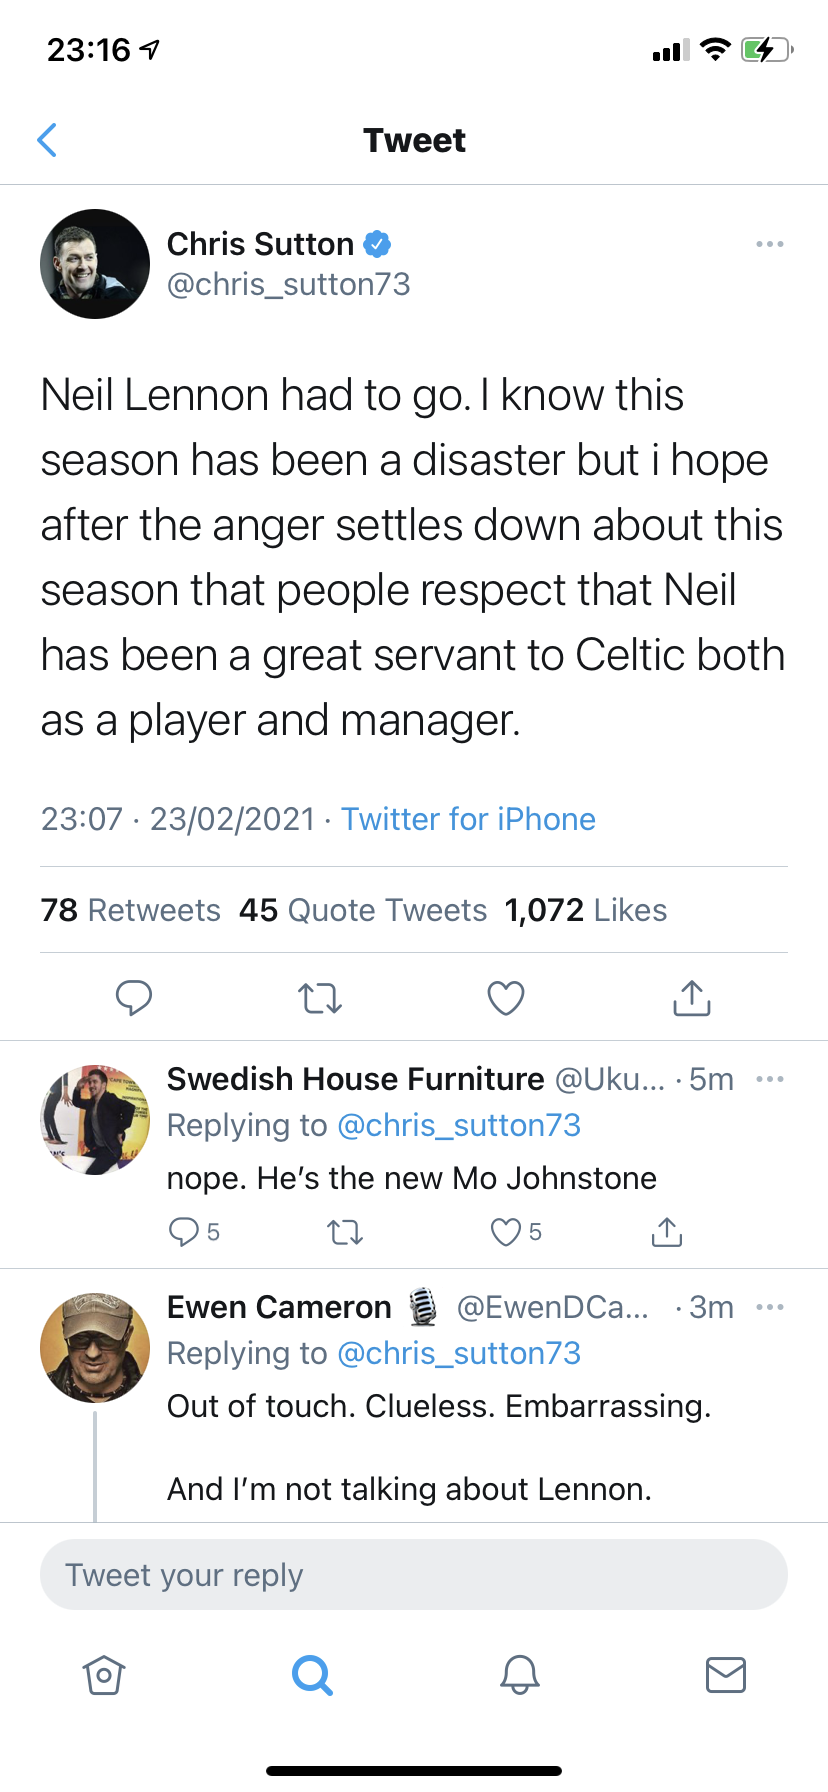Focus the Tweet your reply field
This screenshot has width=828, height=1792.
414,1575
